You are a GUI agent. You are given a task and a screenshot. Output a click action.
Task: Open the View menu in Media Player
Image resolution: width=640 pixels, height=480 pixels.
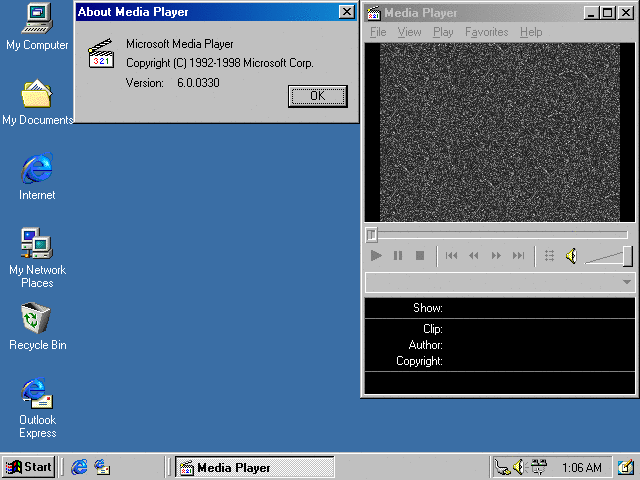(x=409, y=32)
